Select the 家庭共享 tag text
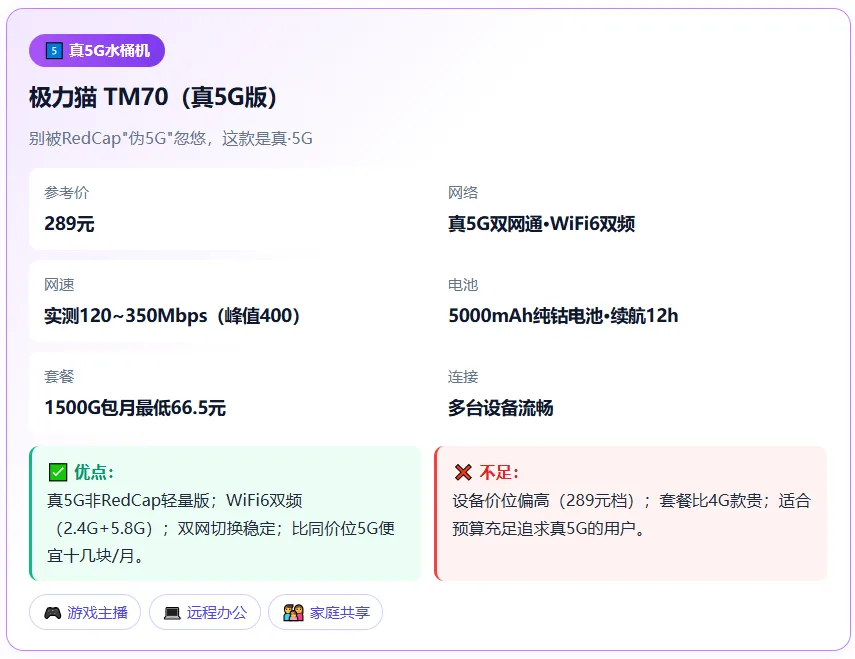 (x=340, y=613)
